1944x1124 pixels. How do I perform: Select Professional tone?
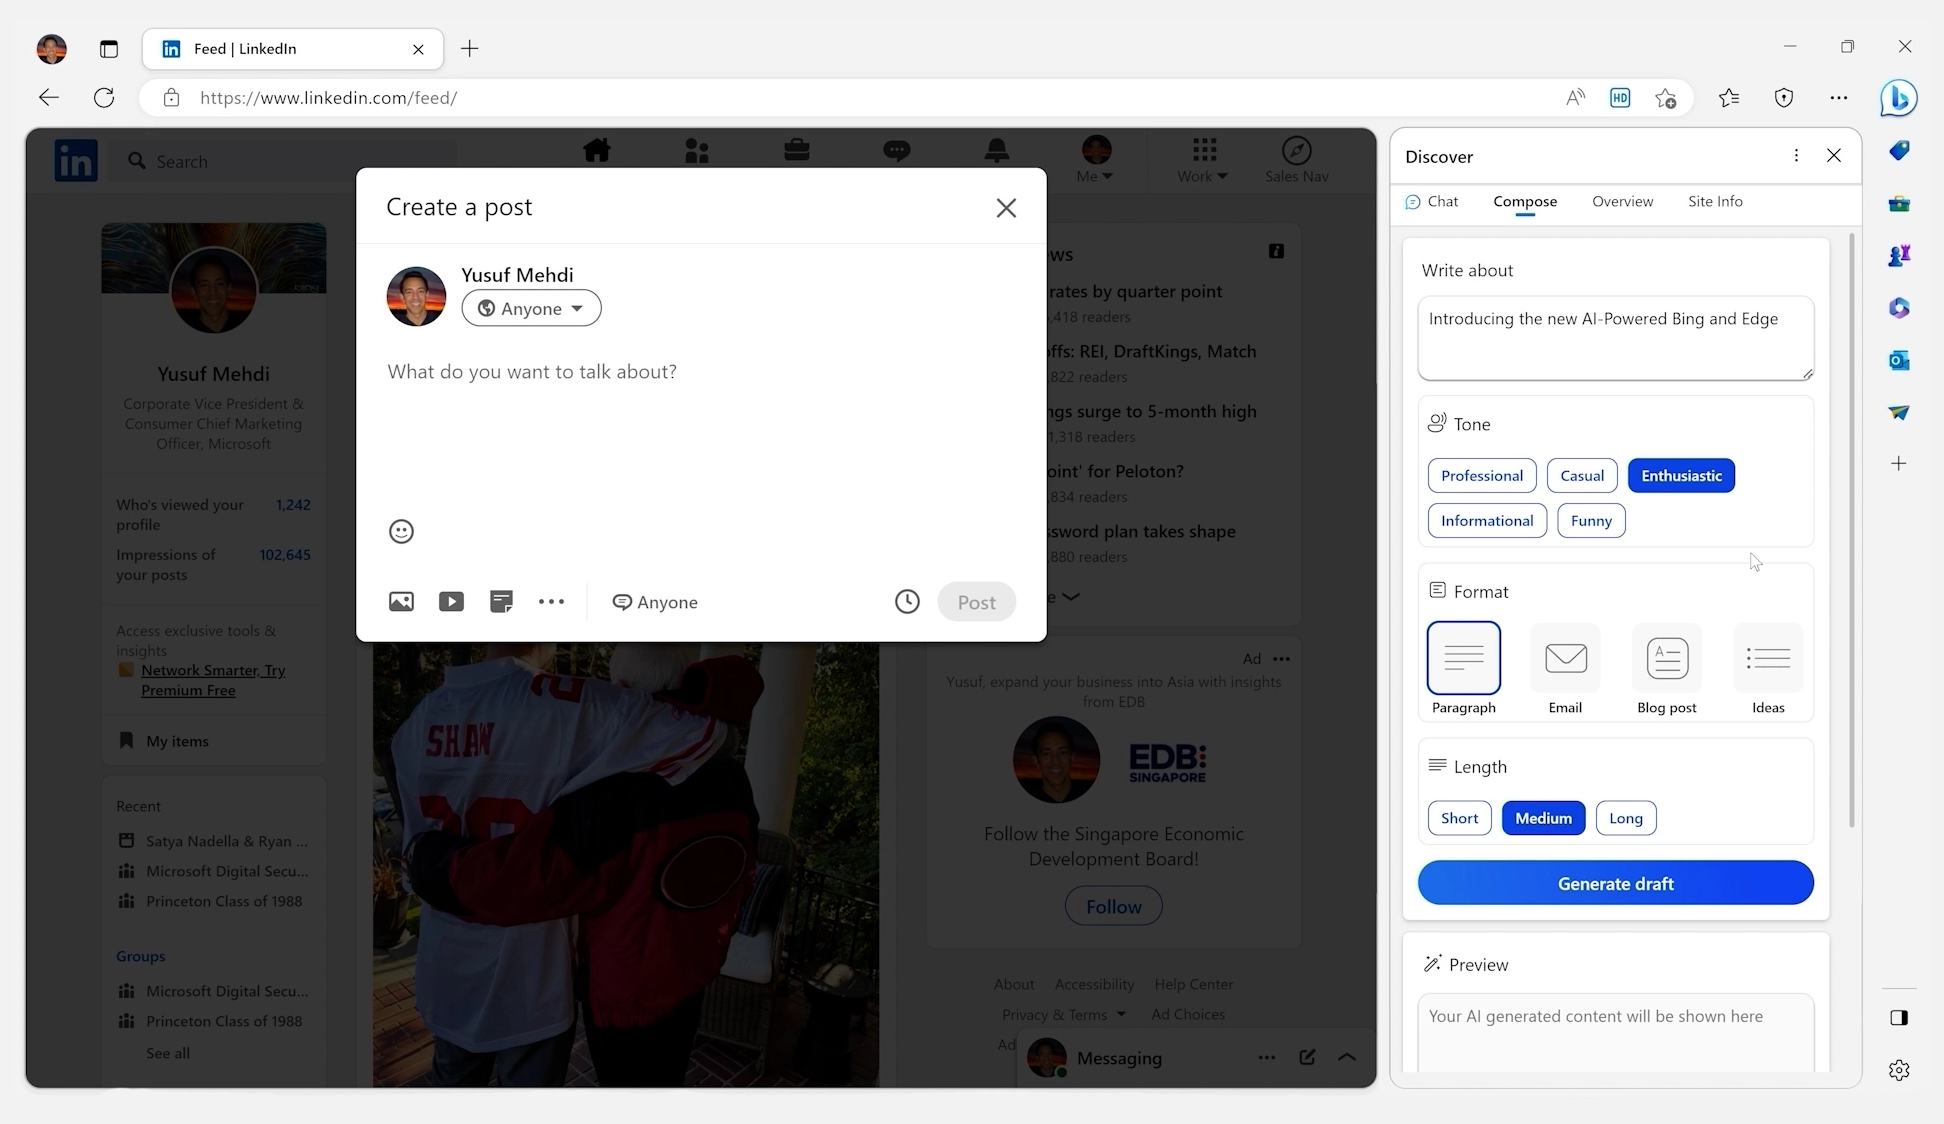(x=1482, y=476)
